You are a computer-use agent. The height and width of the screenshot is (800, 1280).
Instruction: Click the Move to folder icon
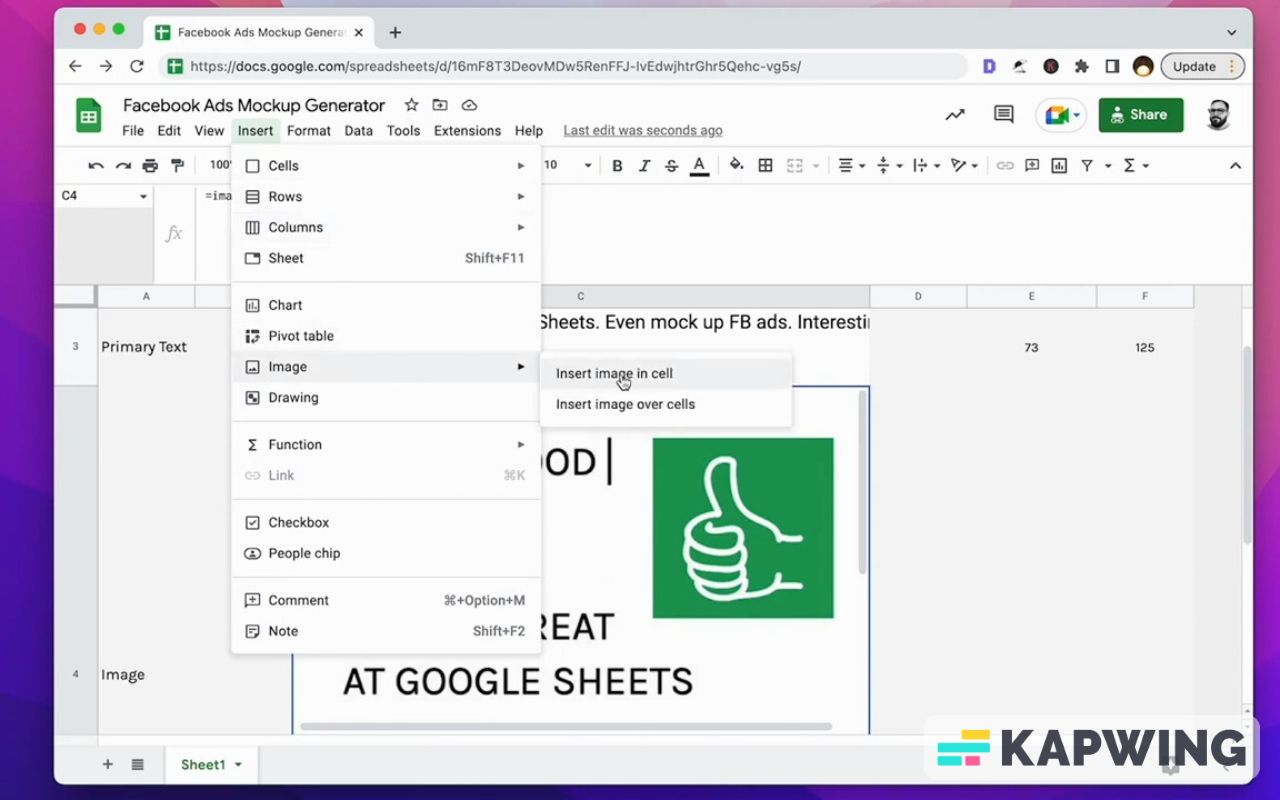[440, 105]
